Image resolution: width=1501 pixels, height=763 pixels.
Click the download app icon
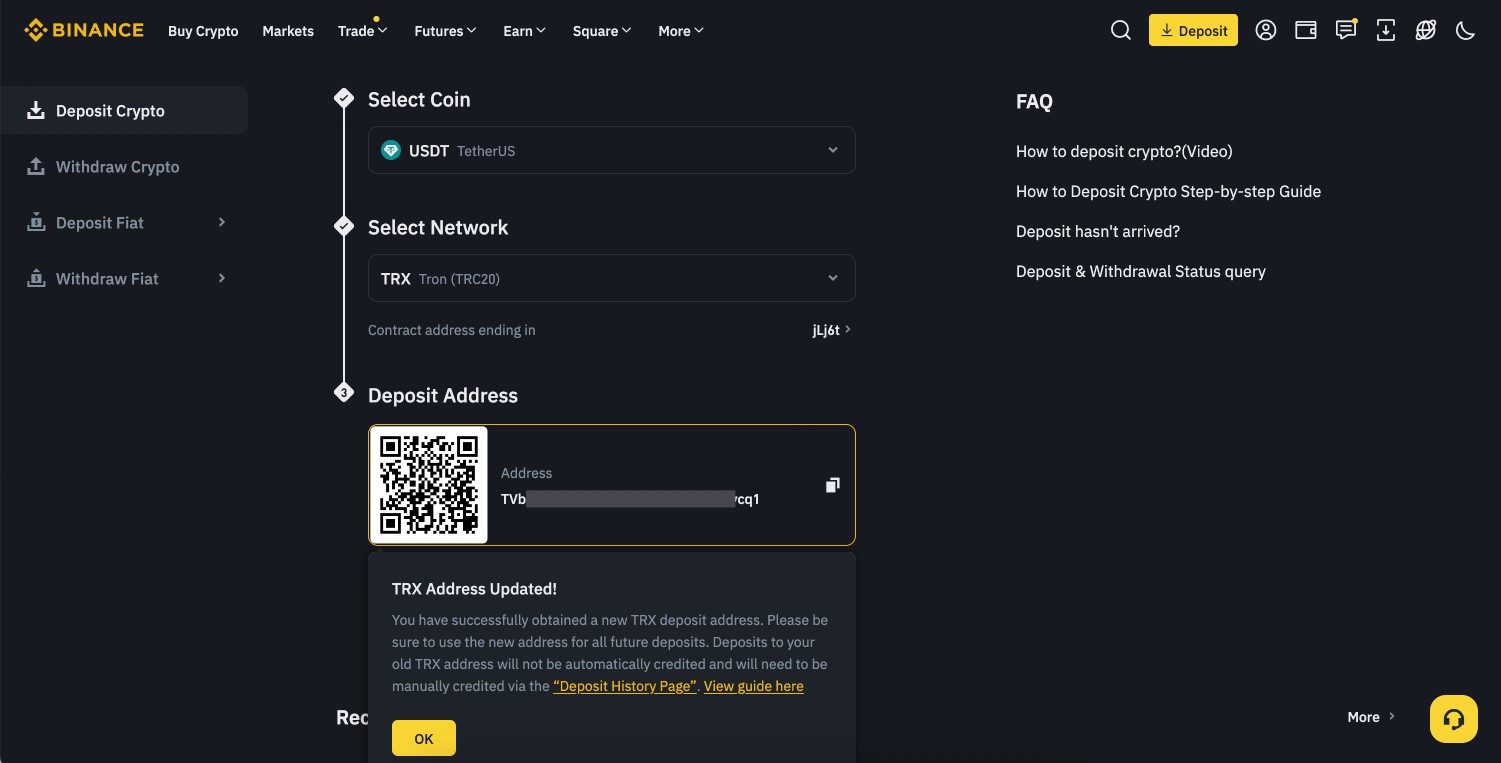coord(1386,30)
